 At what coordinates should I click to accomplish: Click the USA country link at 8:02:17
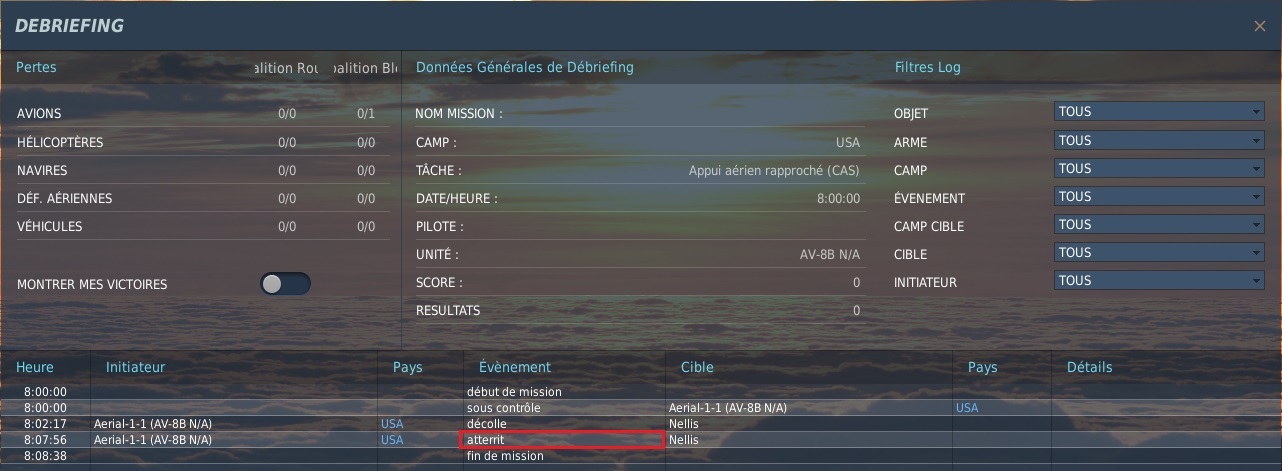click(392, 424)
